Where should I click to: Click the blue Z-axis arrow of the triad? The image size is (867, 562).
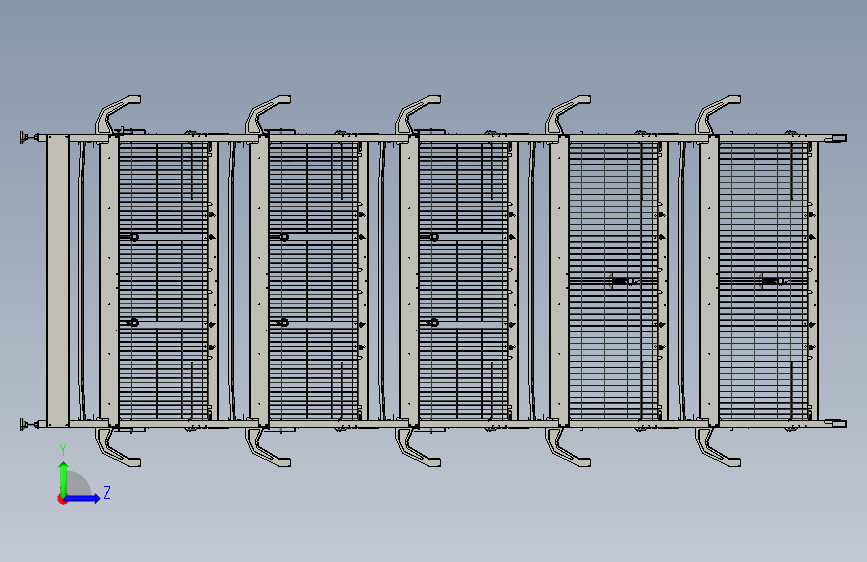tap(83, 498)
